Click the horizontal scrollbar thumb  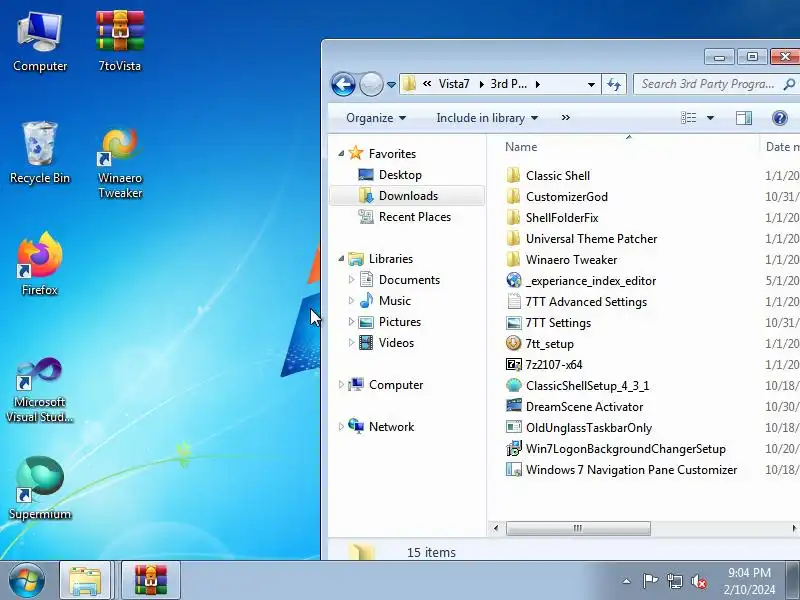578,529
